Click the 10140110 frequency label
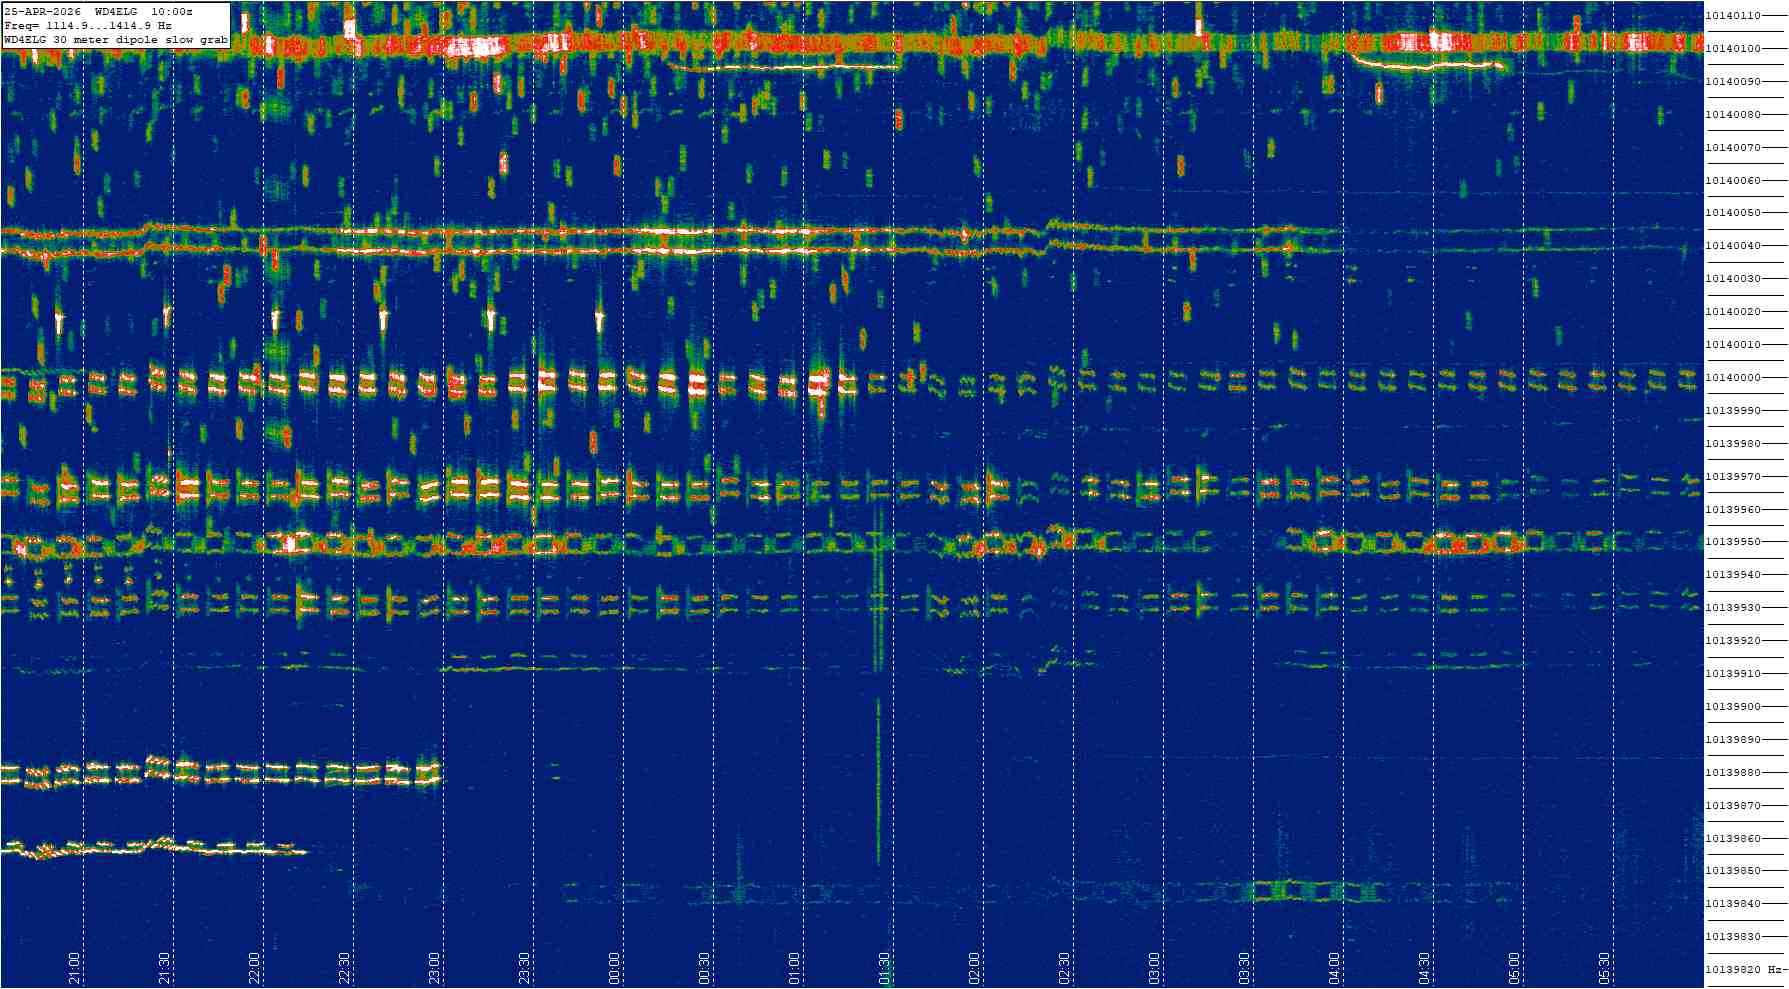The image size is (1789, 989). [1733, 16]
